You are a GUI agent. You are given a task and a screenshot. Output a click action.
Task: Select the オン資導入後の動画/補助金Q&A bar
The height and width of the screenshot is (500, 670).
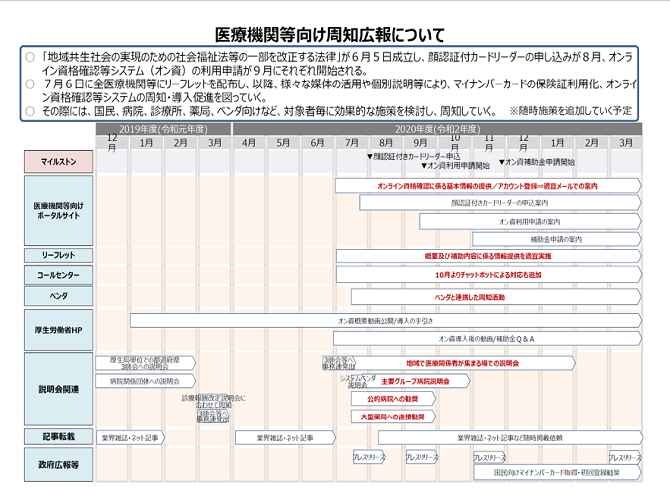(487, 338)
